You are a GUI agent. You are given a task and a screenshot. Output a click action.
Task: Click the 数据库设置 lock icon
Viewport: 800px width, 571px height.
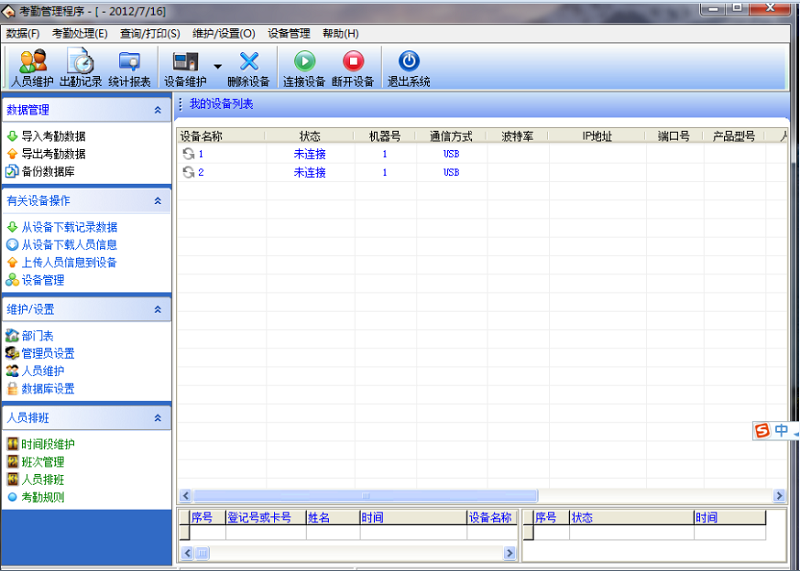[12, 389]
